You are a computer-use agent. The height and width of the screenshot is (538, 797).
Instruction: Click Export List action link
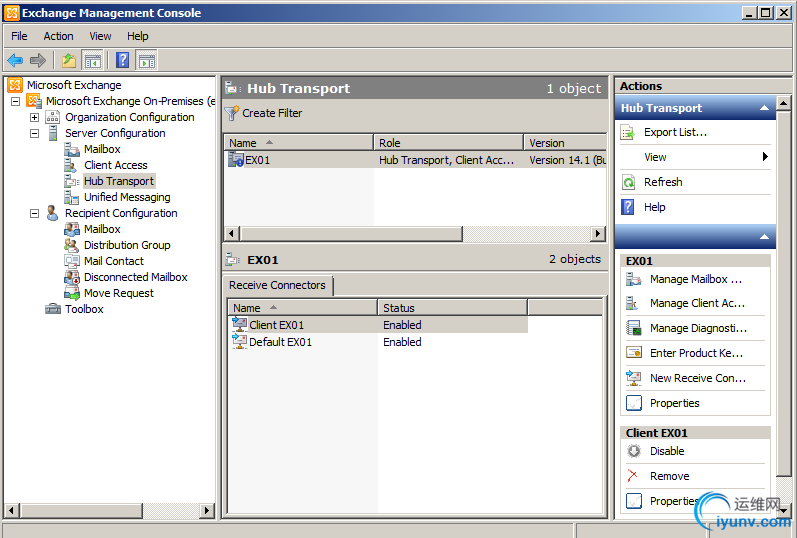click(x=675, y=132)
